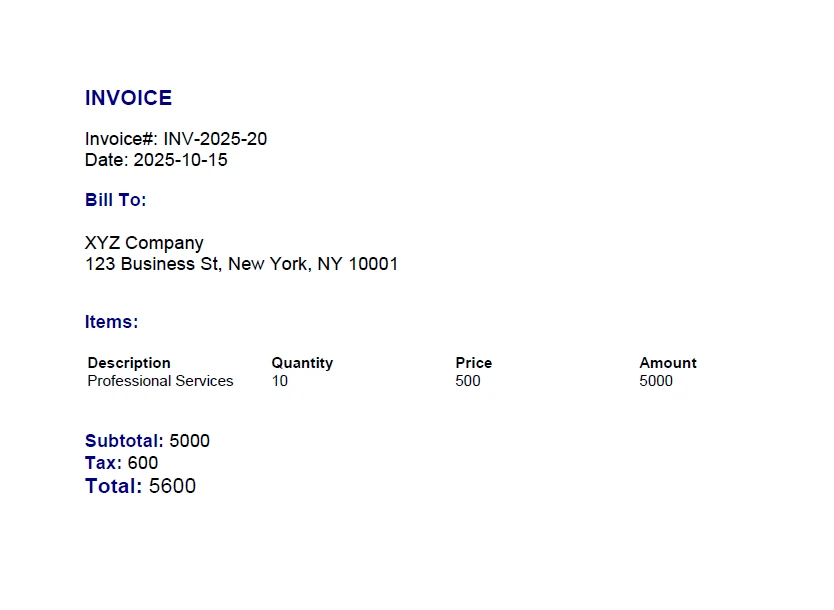Click the Description column header

[129, 363]
